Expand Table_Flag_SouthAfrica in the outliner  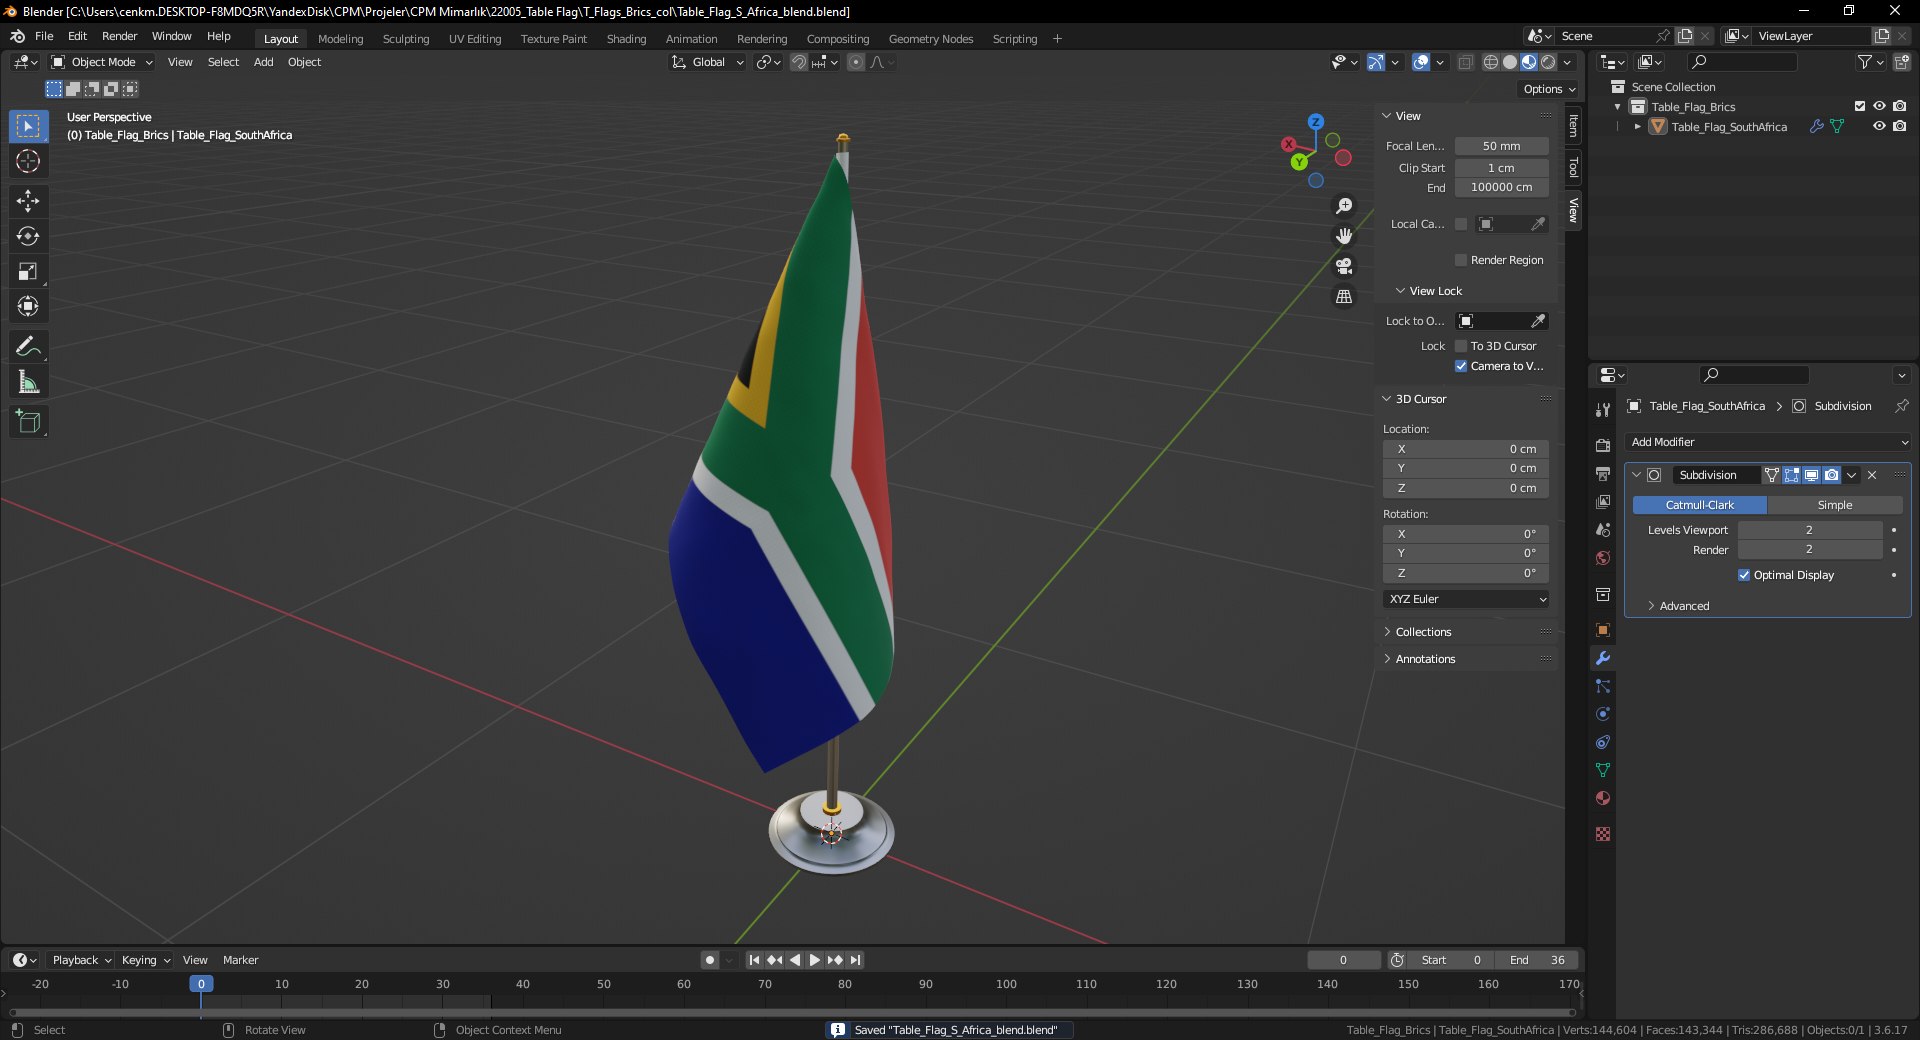pos(1637,127)
